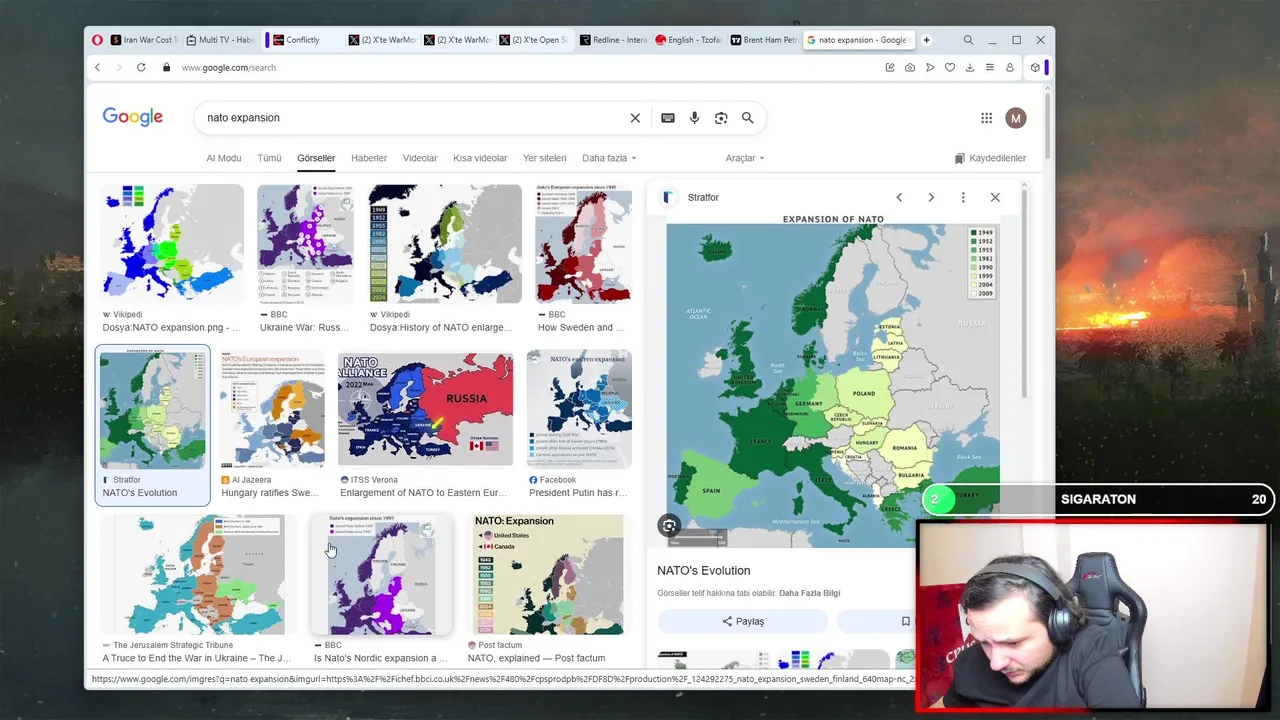This screenshot has height=720, width=1280.
Task: Reload the current page
Action: [x=141, y=67]
